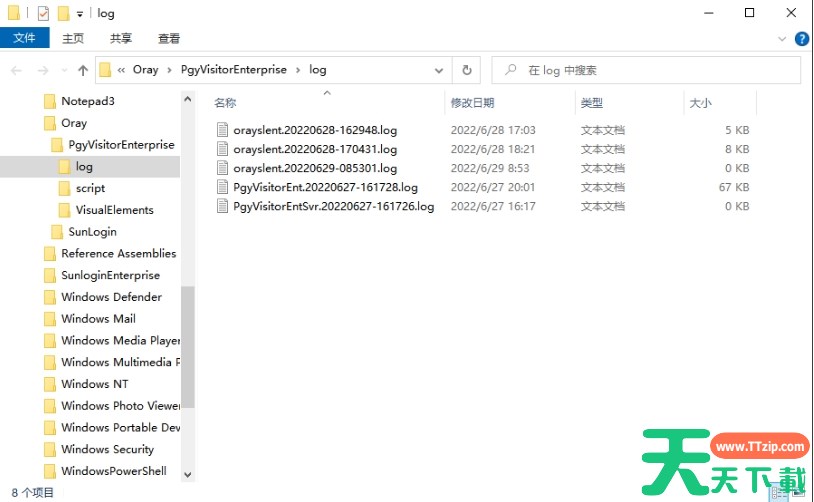Image resolution: width=814 pixels, height=502 pixels.
Task: Click the Oray breadcrumb in address bar
Action: coord(145,70)
